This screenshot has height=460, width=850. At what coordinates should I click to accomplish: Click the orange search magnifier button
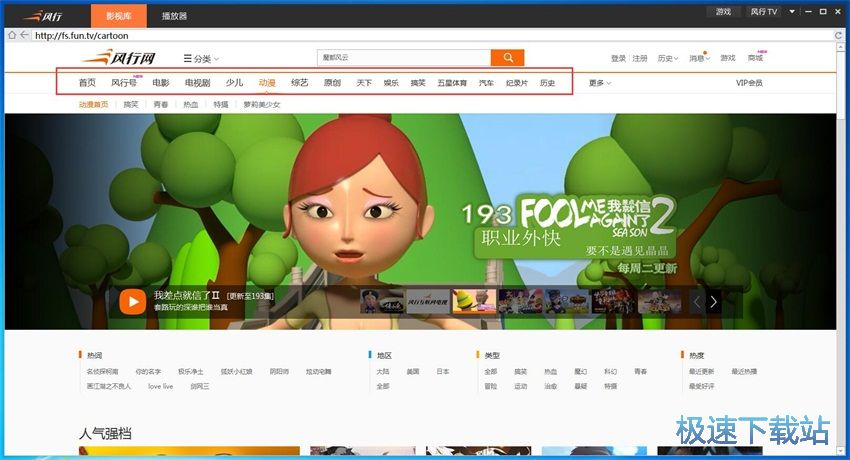[x=507, y=57]
